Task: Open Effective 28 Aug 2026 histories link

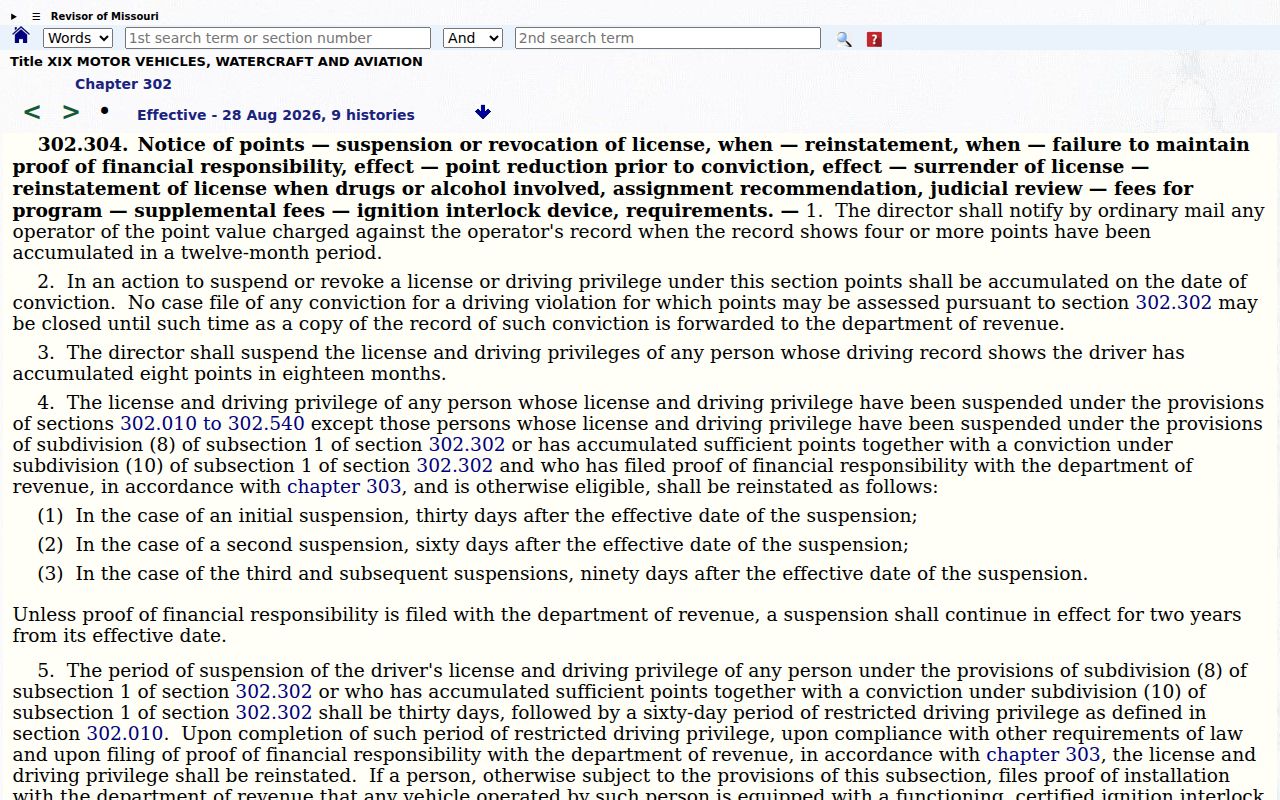Action: pos(276,115)
